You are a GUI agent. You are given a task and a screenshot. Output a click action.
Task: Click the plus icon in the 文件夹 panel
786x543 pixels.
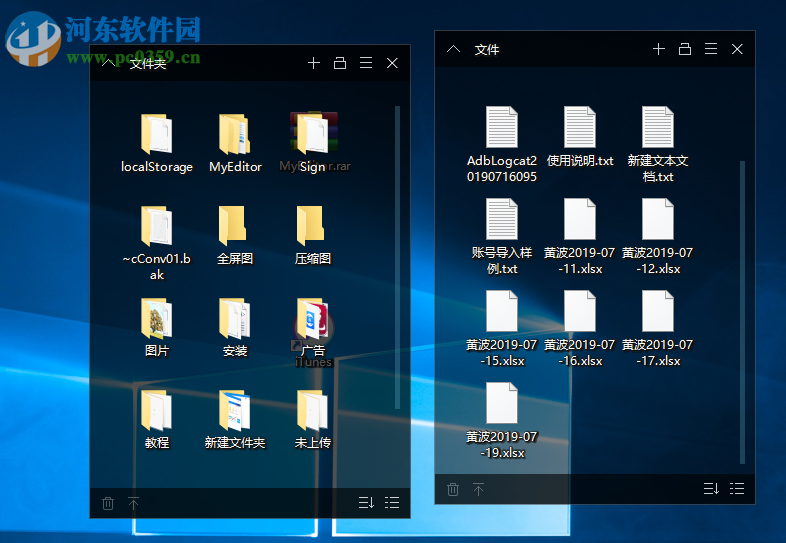(x=314, y=63)
